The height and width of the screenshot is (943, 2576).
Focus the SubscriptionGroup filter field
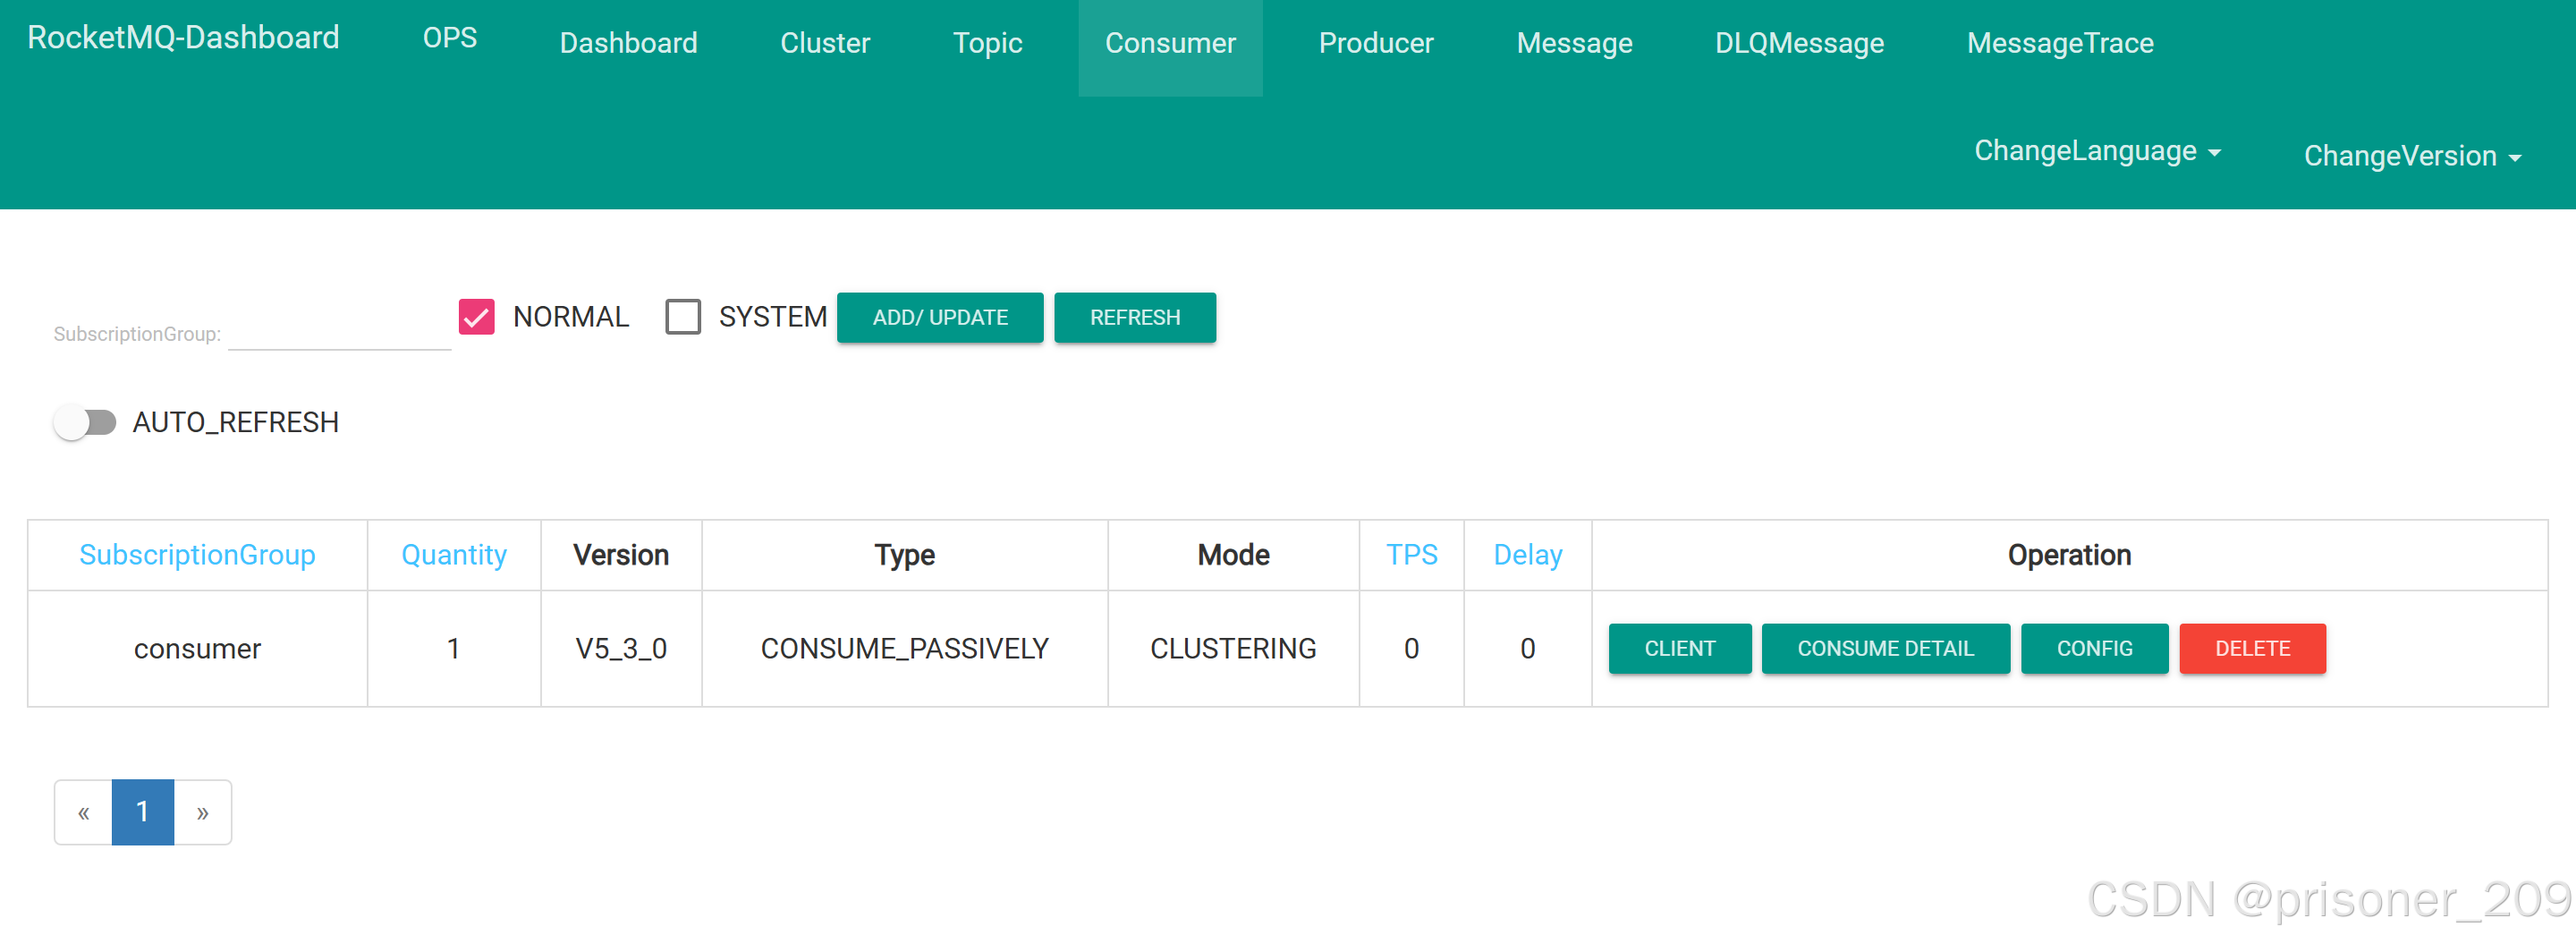(340, 332)
